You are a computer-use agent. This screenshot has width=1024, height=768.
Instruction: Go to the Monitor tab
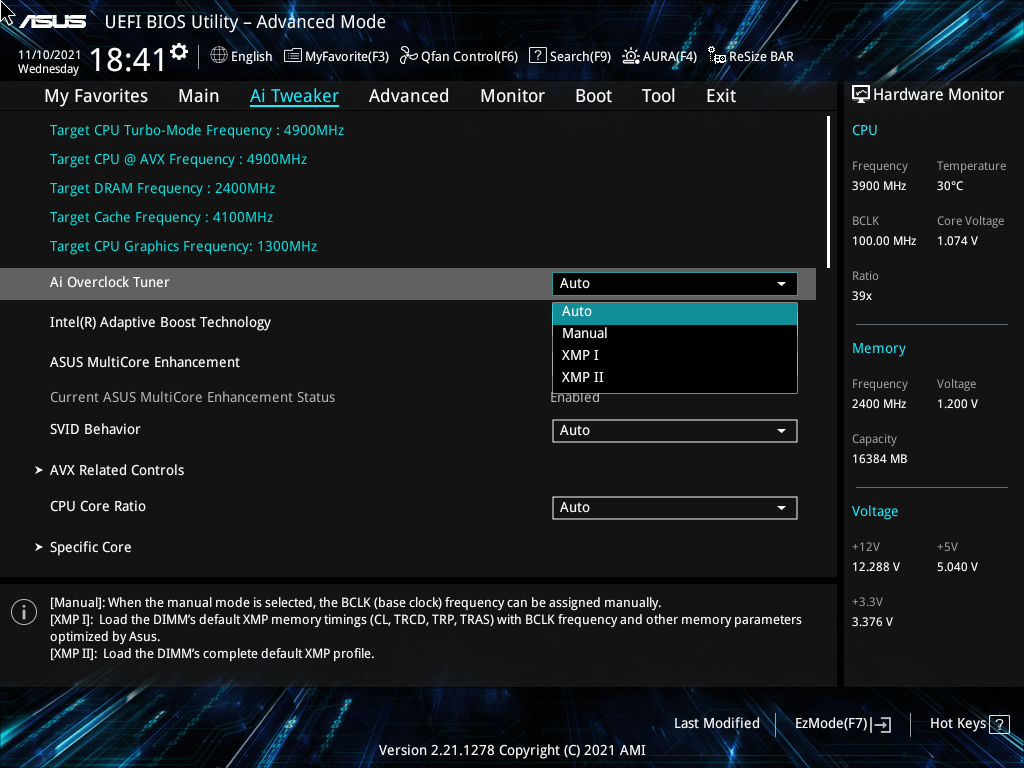pos(513,96)
